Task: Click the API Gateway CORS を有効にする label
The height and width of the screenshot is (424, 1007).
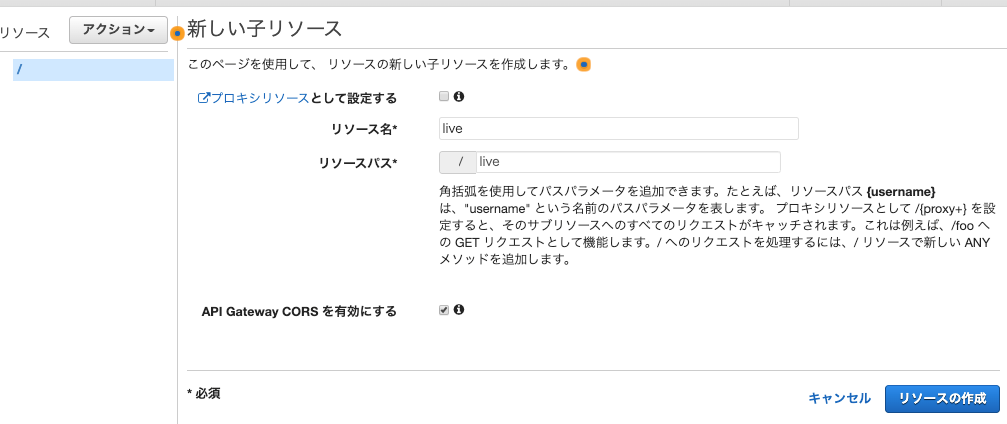Action: tap(299, 312)
